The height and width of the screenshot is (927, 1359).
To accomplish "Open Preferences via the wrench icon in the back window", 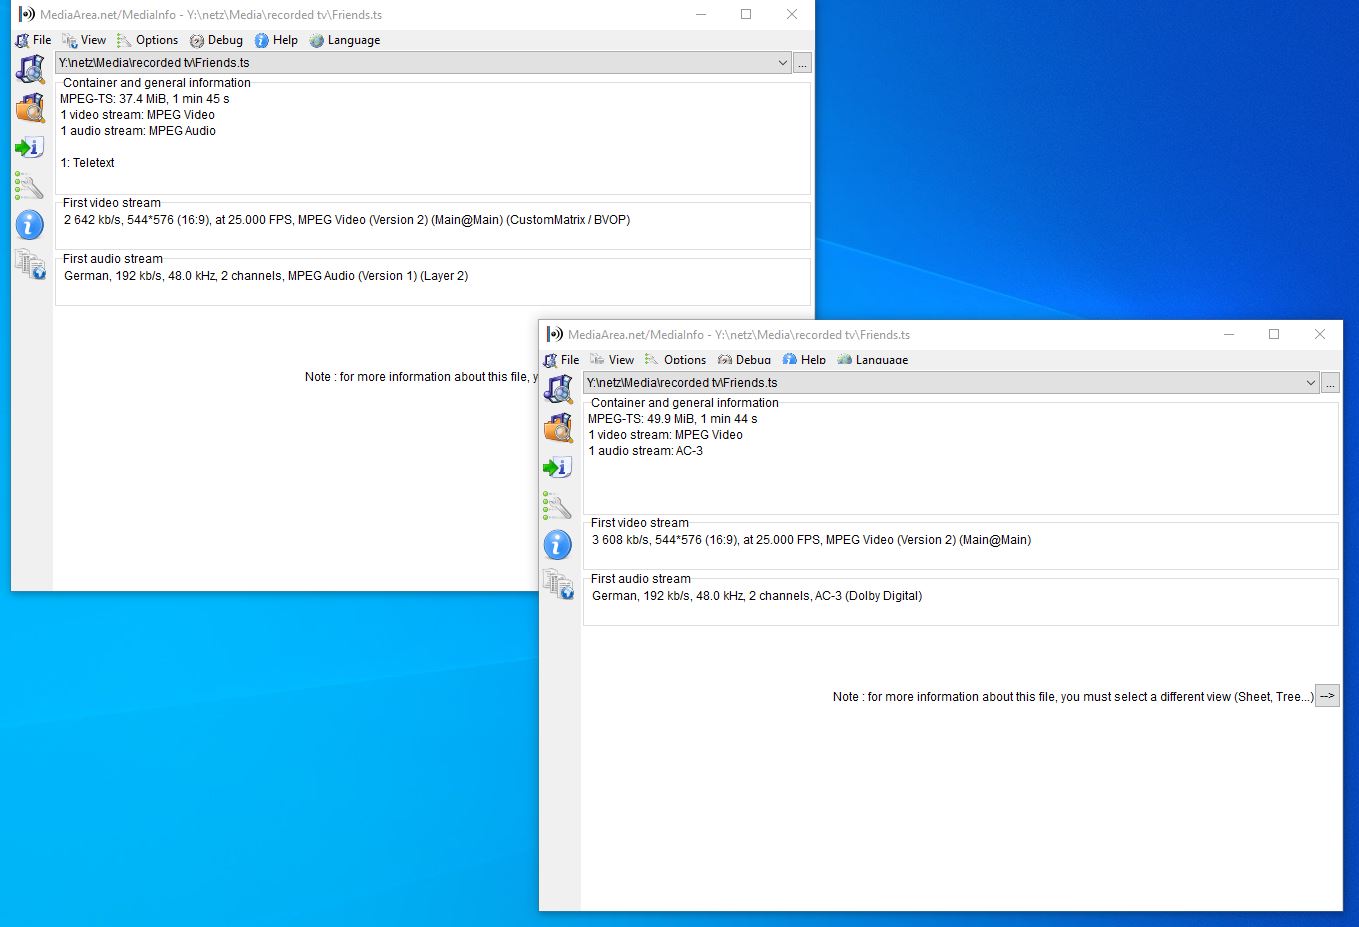I will pyautogui.click(x=30, y=186).
